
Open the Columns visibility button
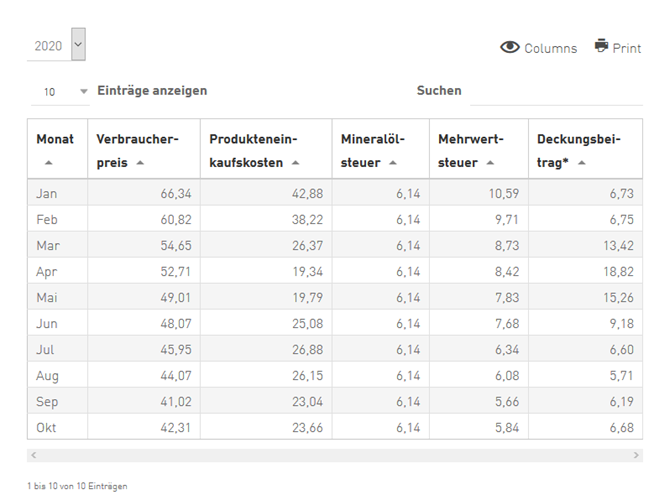click(x=538, y=48)
